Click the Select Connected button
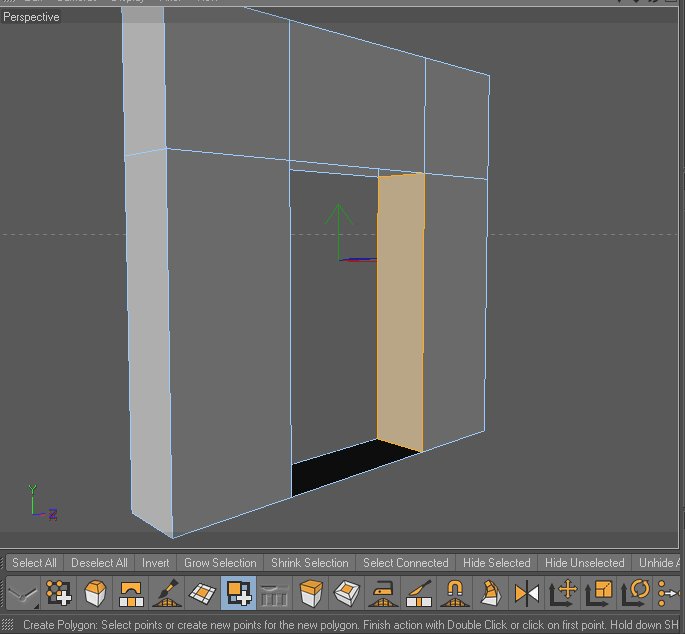685x634 pixels. click(x=405, y=563)
